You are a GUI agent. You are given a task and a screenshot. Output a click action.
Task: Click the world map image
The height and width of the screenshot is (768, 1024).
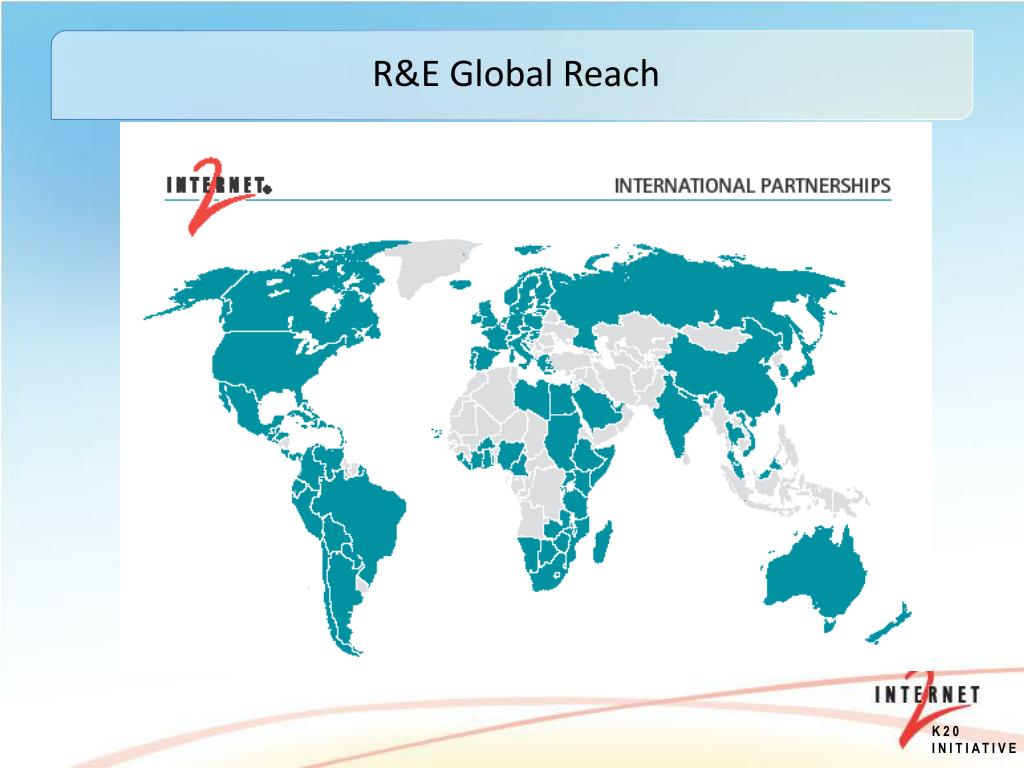[x=526, y=447]
